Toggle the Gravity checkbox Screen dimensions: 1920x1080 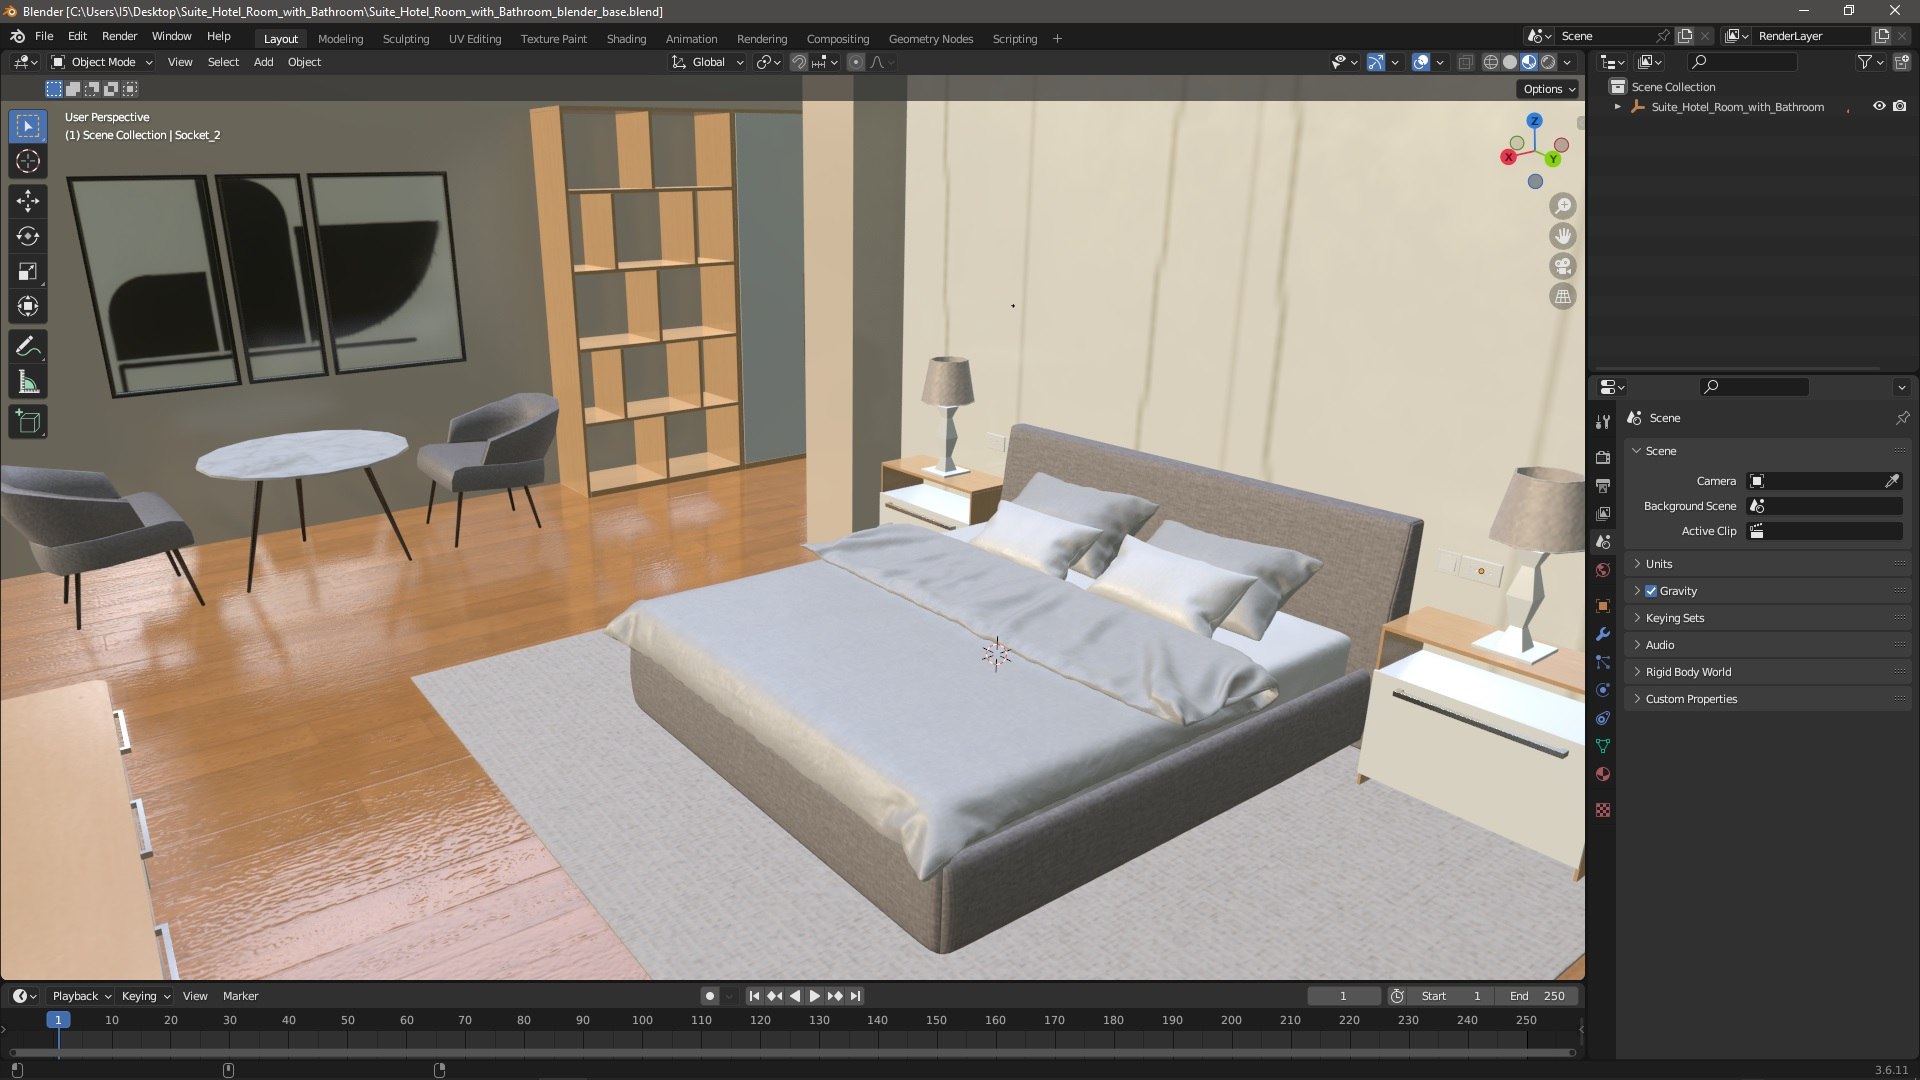[1651, 591]
